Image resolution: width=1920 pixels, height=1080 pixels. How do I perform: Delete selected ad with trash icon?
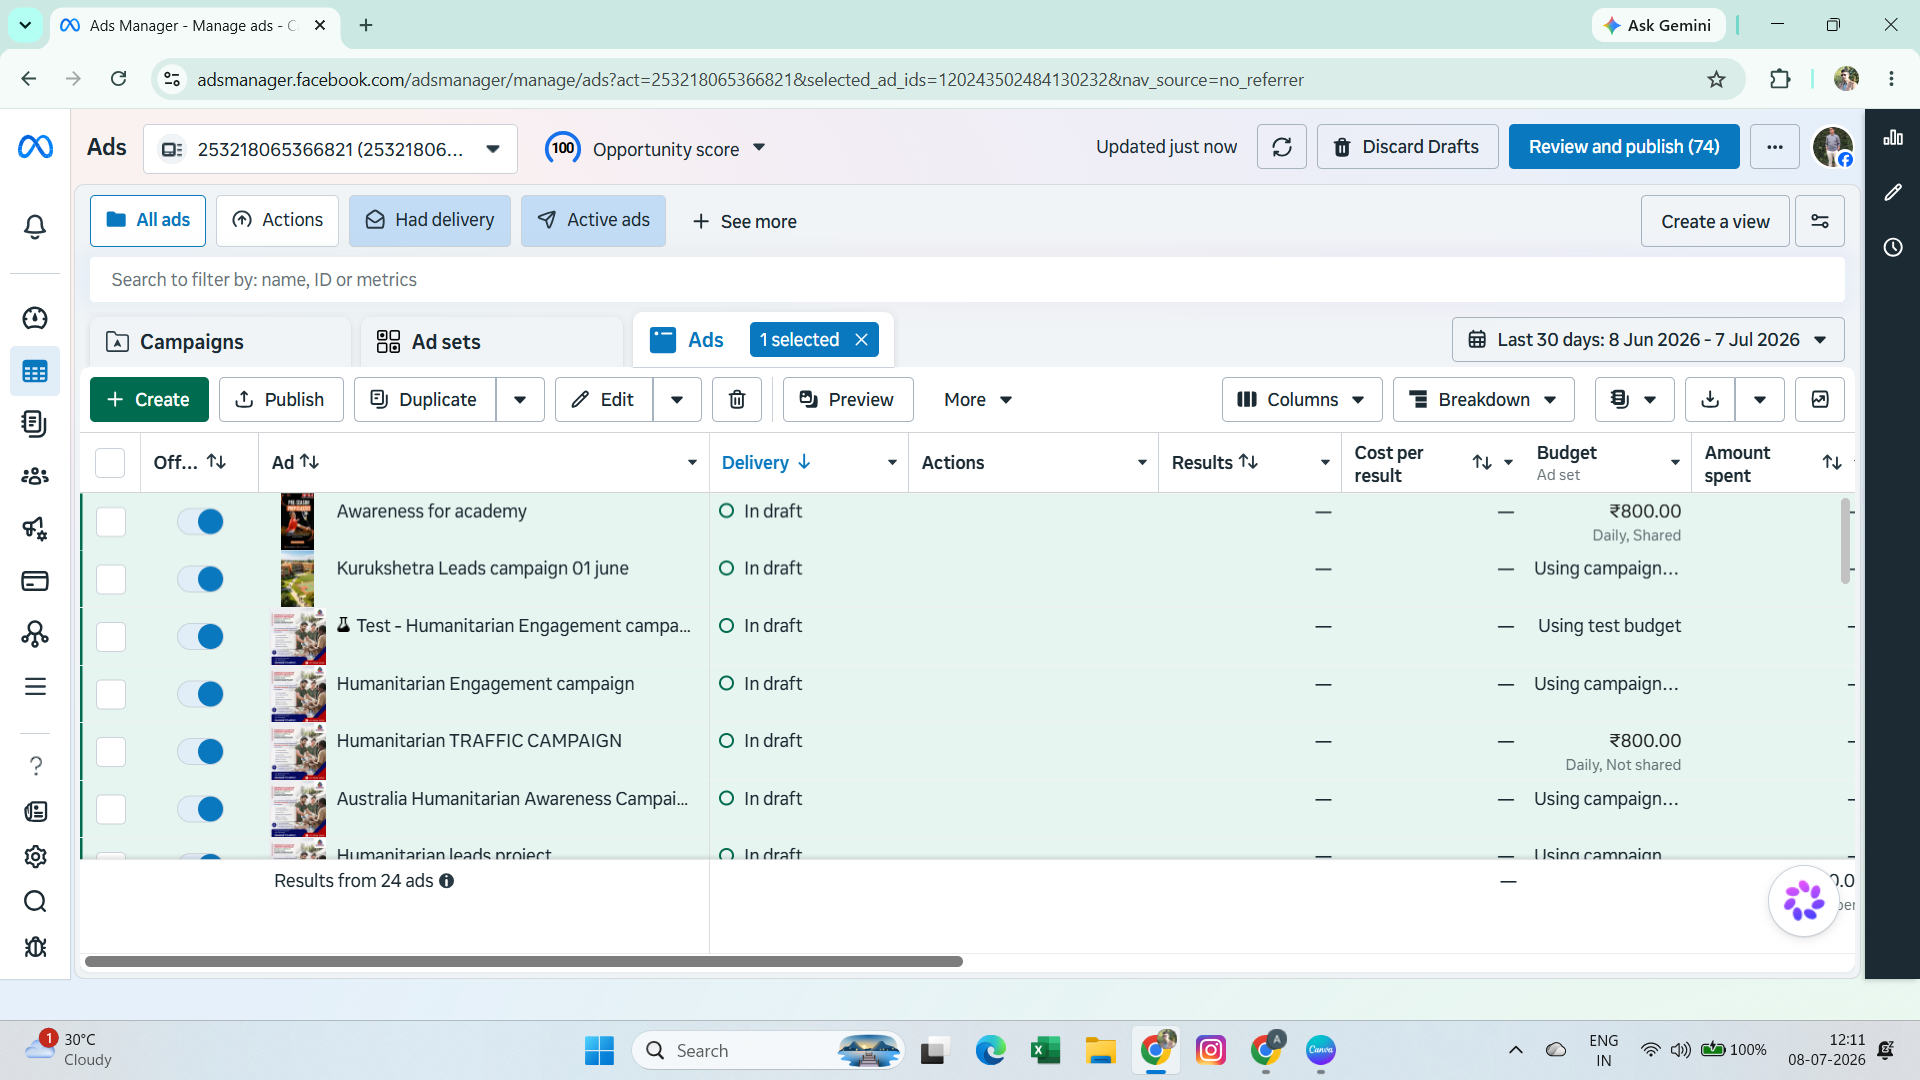(x=737, y=400)
